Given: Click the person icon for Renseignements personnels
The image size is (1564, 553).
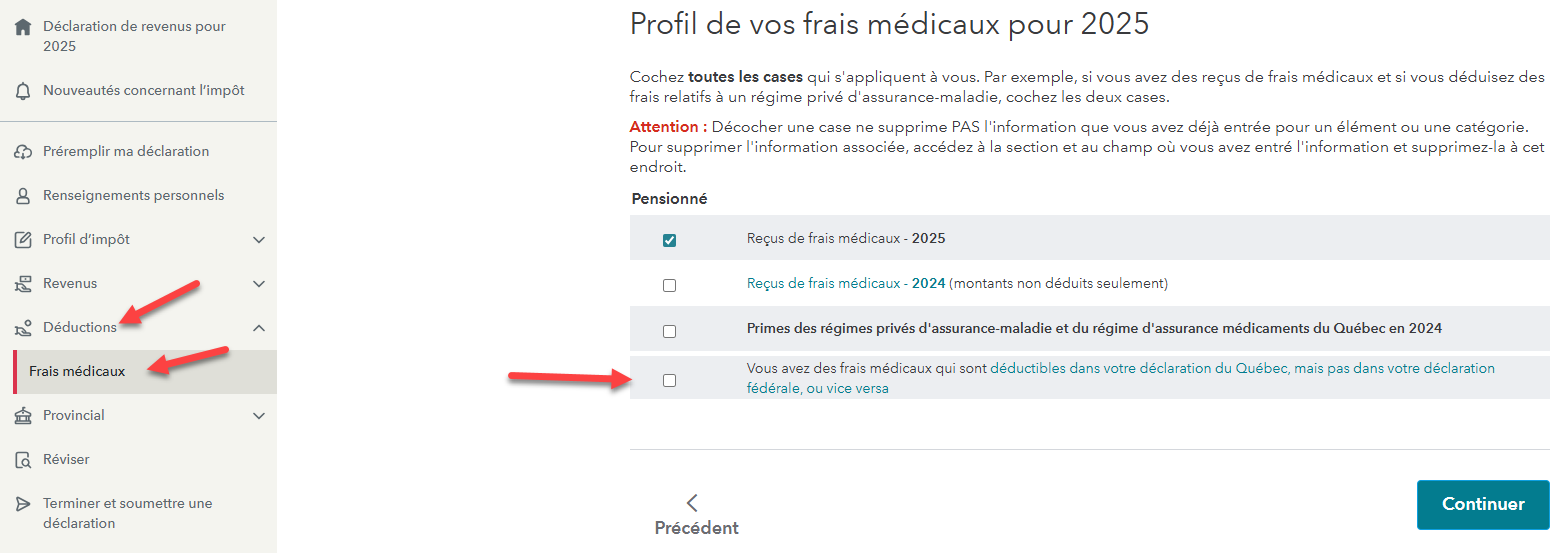Looking at the screenshot, I should 23,196.
